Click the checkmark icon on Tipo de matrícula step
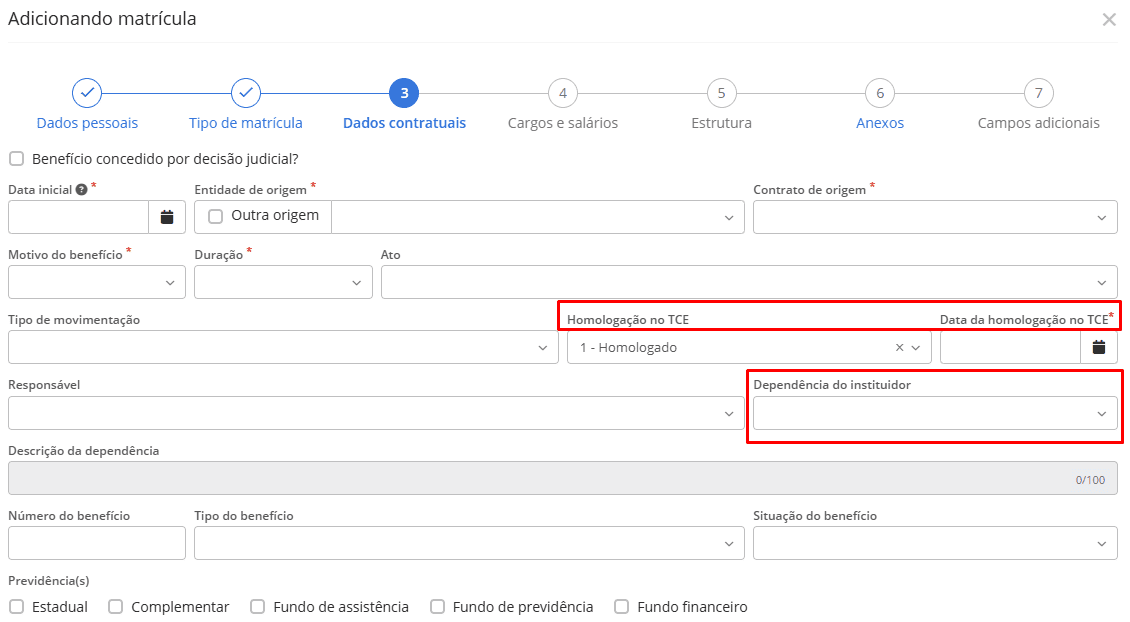1130x622 pixels. tap(246, 93)
